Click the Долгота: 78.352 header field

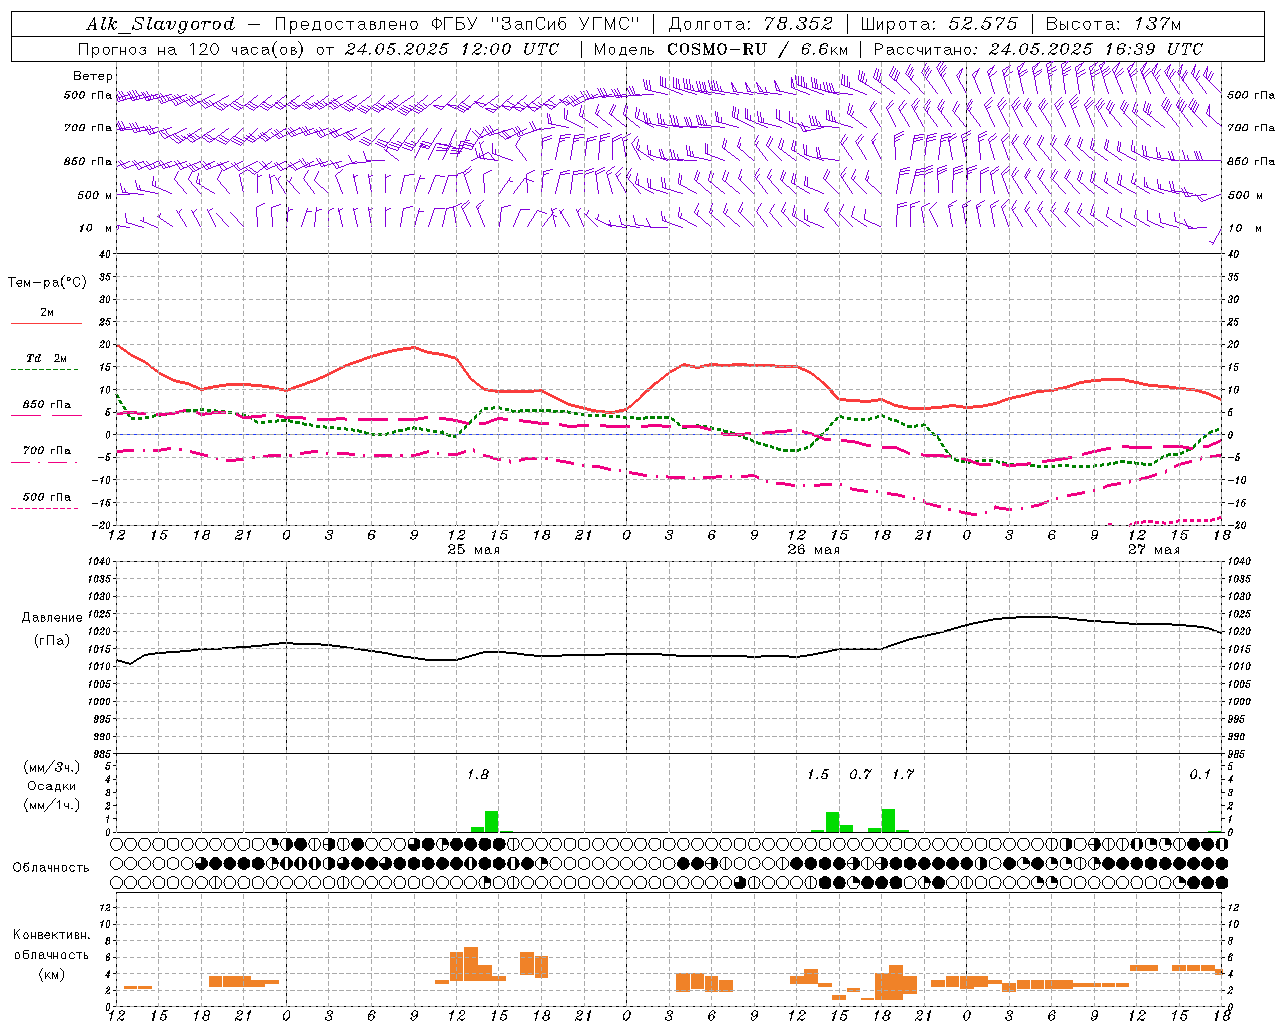point(751,24)
